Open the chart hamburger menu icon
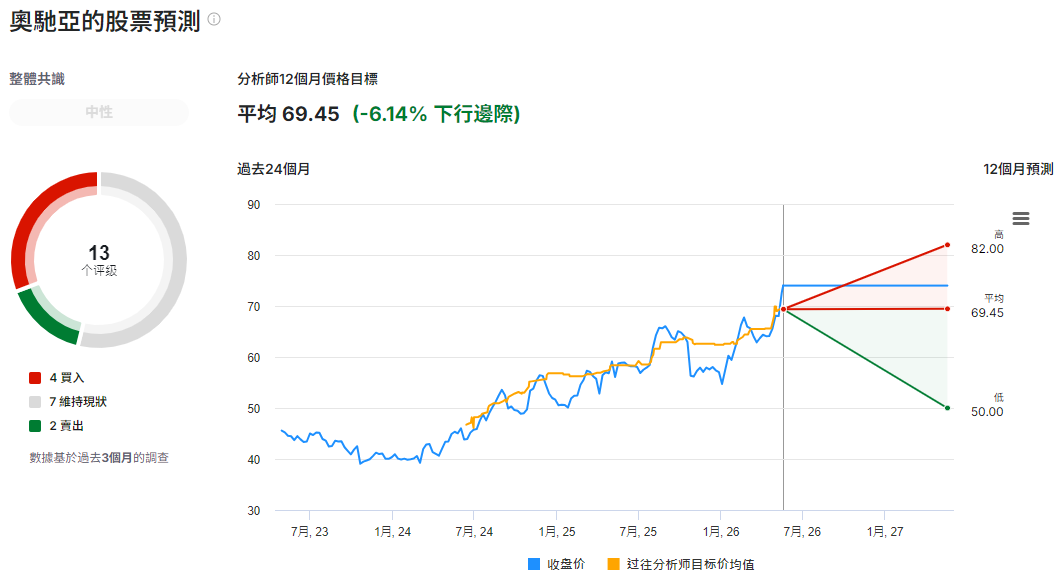1059x575 pixels. (x=1021, y=218)
